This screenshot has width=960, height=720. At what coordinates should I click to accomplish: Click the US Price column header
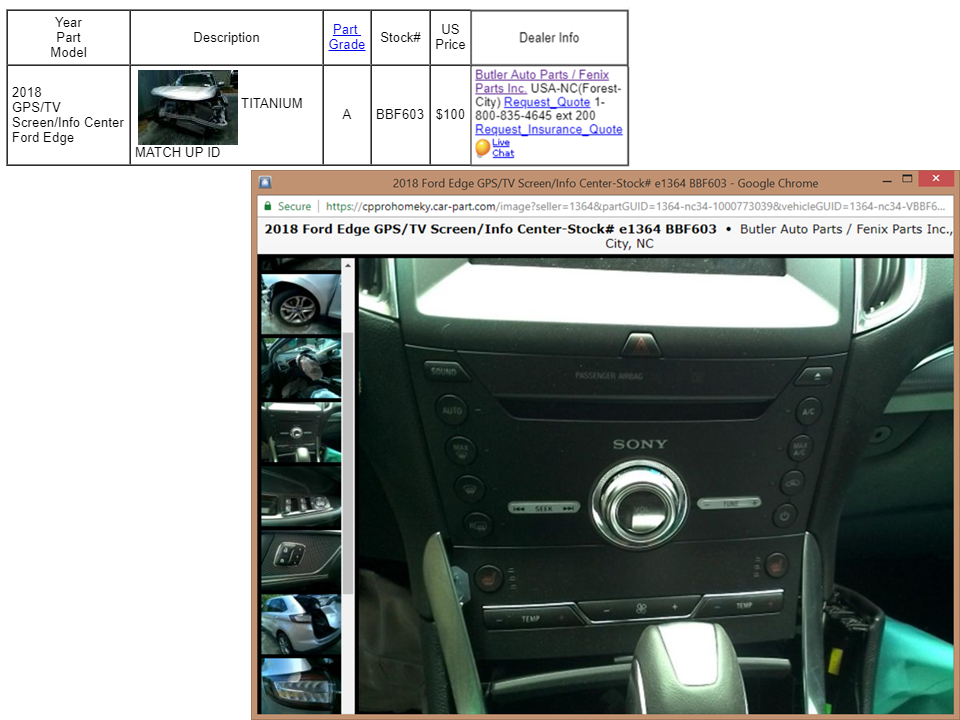point(450,37)
